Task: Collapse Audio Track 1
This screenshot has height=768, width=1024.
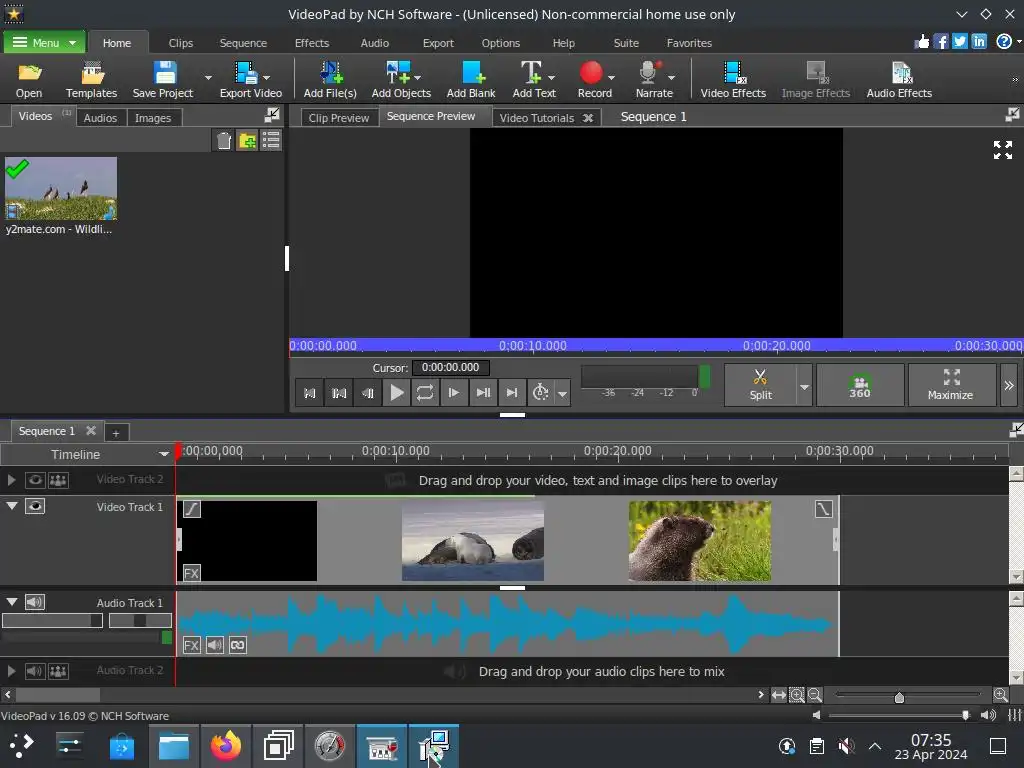Action: point(12,601)
